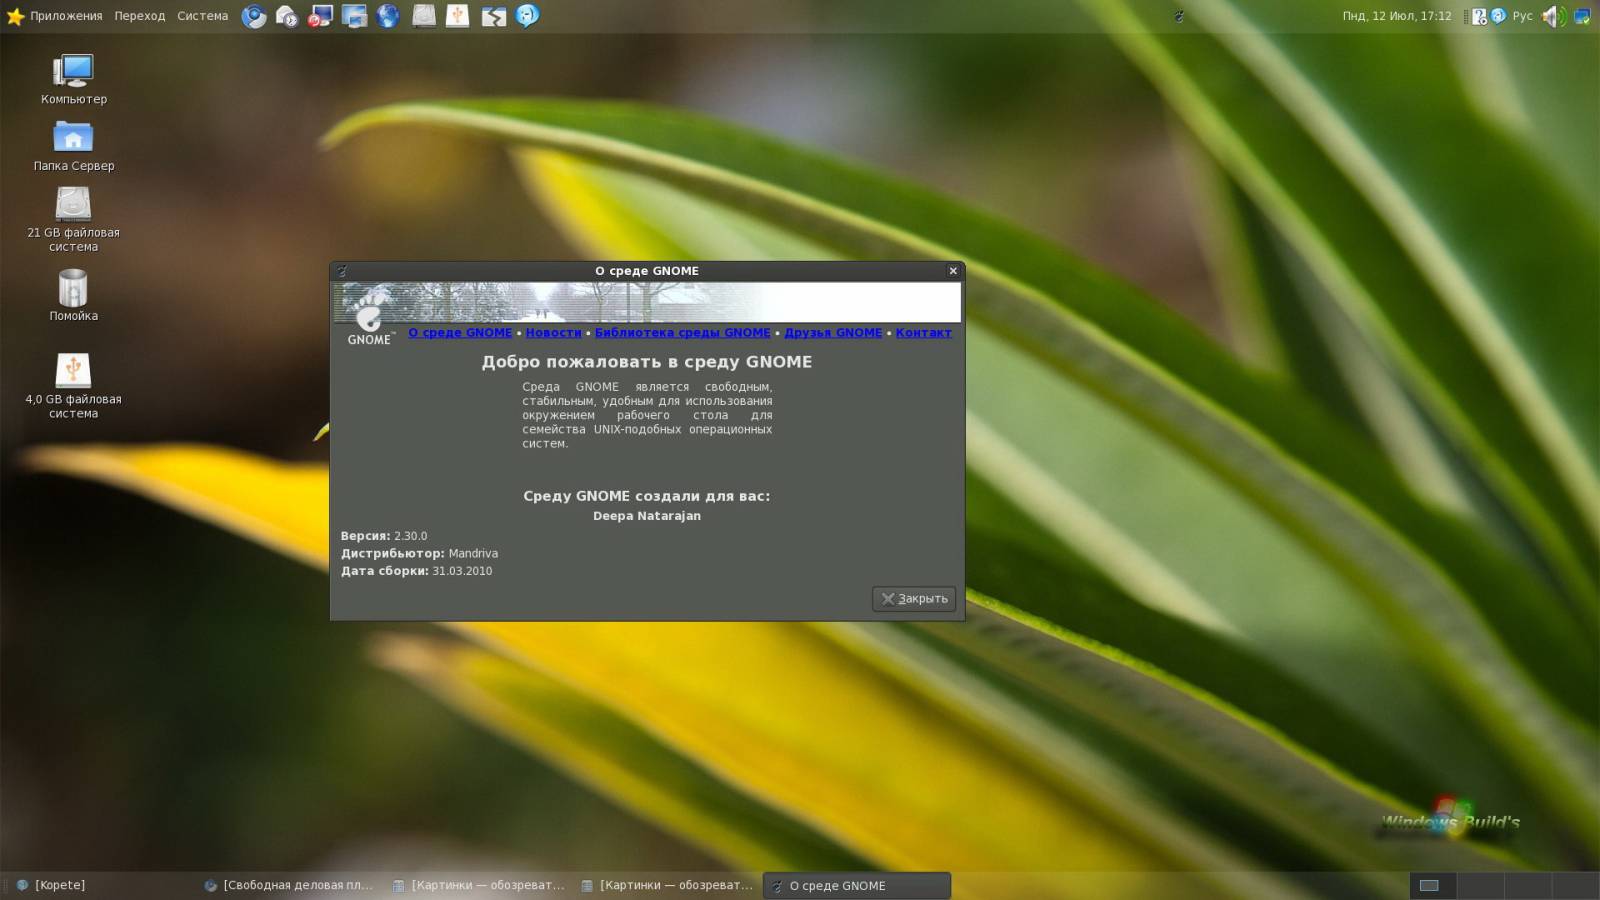Click the Закрыть button

pos(914,599)
